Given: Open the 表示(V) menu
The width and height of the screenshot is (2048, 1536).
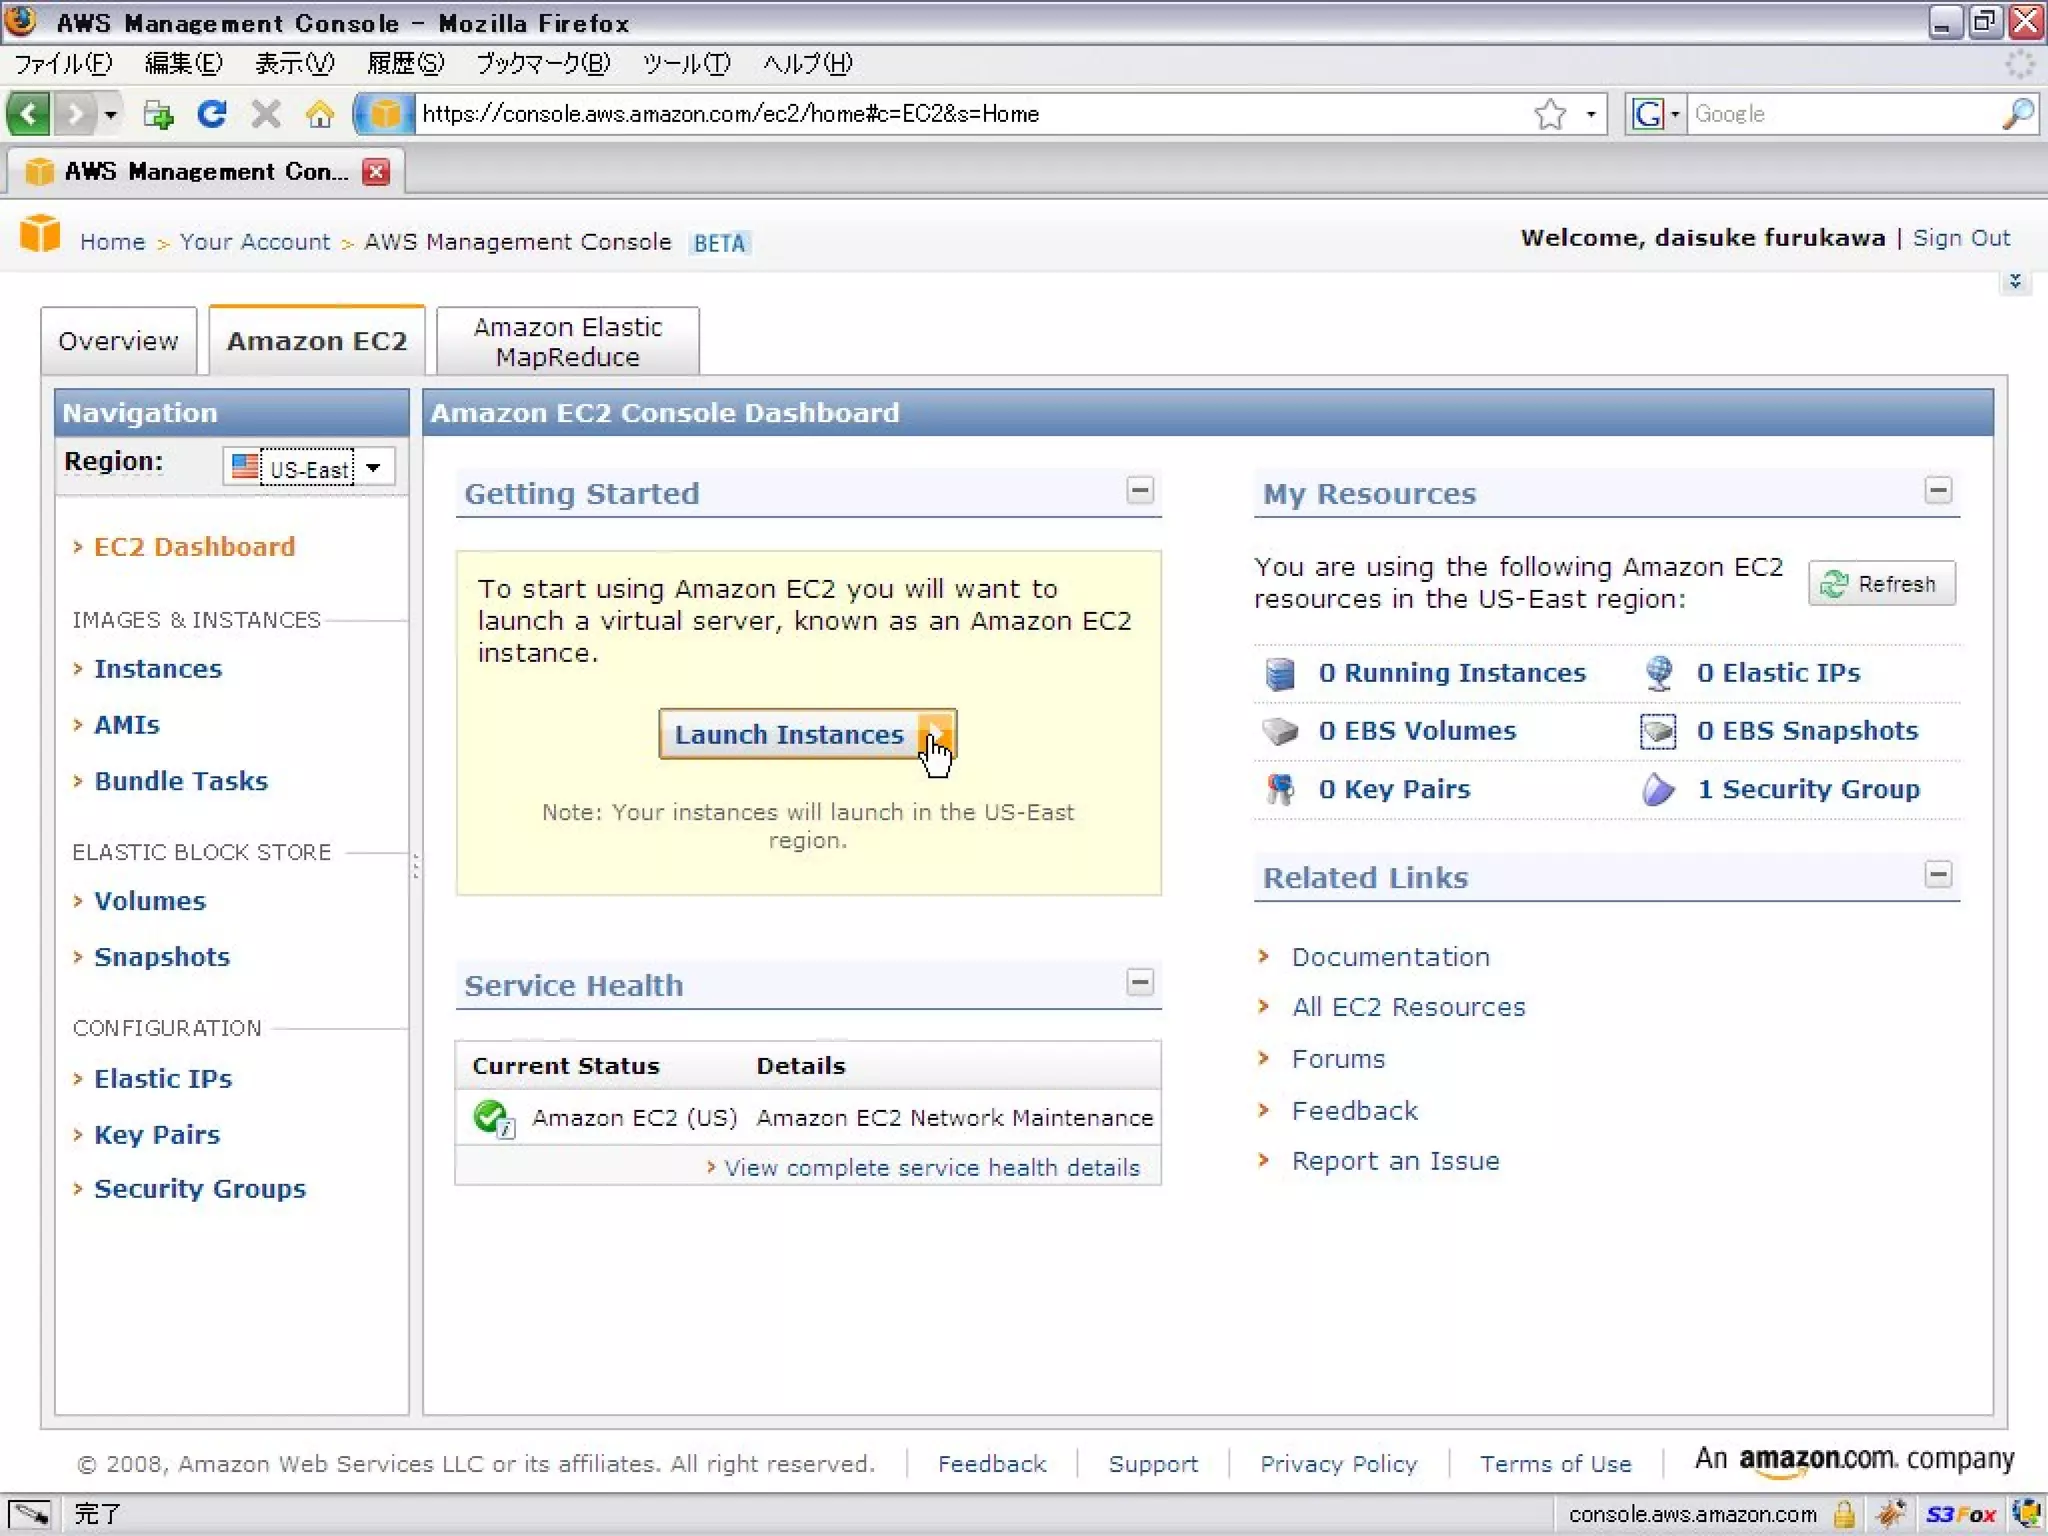Looking at the screenshot, I should pyautogui.click(x=294, y=64).
